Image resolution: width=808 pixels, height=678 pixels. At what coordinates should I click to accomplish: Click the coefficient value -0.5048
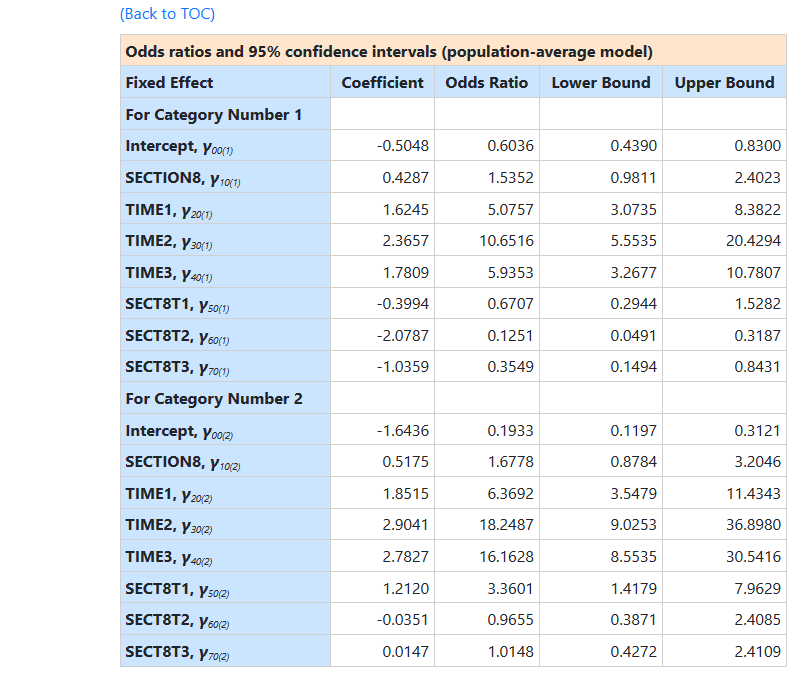point(403,146)
